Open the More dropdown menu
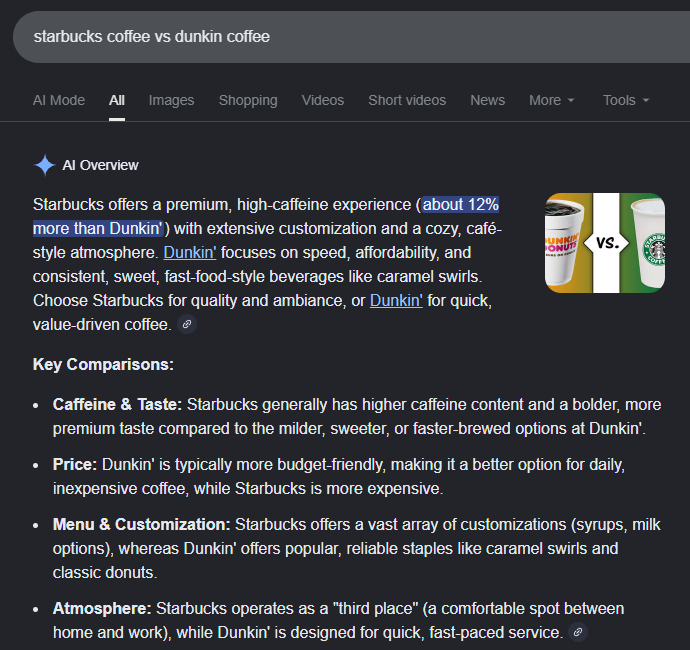The height and width of the screenshot is (650, 690). [552, 100]
